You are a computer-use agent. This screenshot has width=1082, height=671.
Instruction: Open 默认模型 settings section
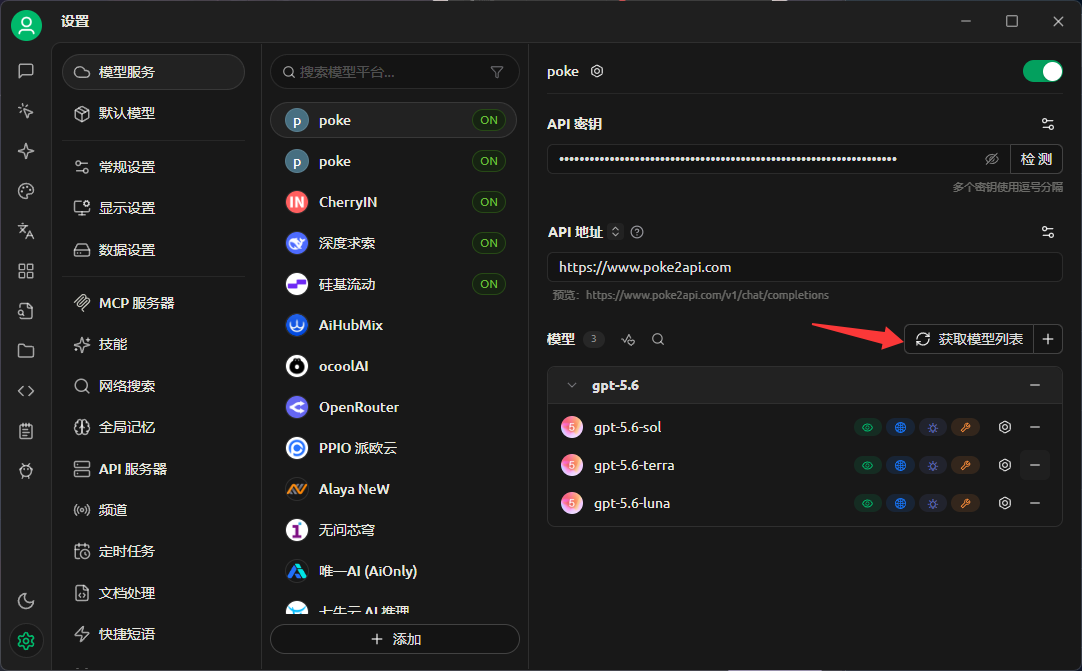tap(153, 113)
